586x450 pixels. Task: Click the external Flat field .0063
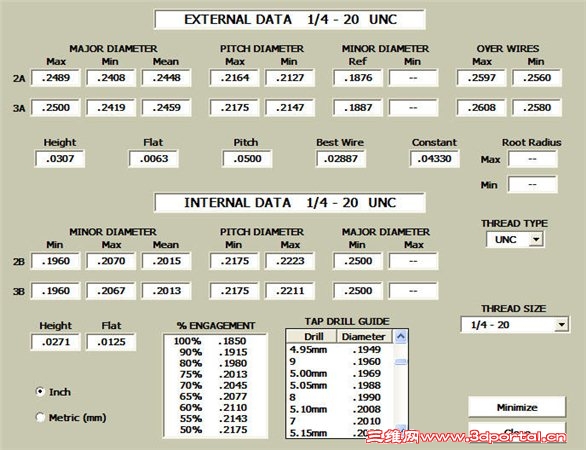tap(153, 159)
